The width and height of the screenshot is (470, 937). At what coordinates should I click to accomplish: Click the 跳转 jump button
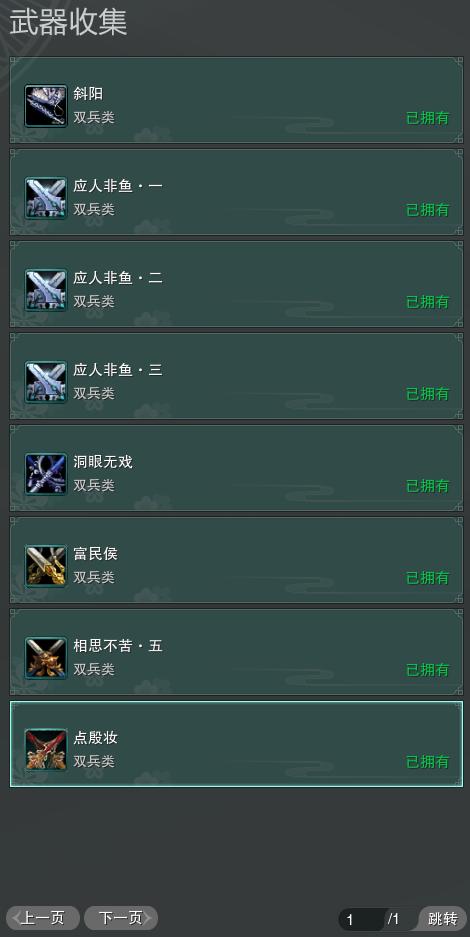[443, 918]
